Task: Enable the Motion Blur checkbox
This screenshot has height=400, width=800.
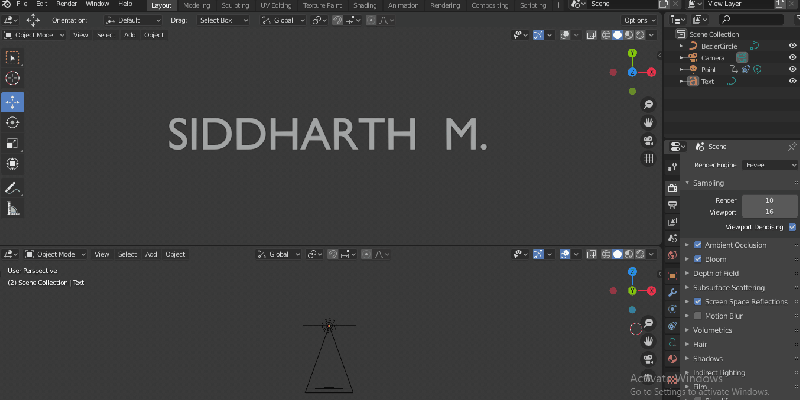Action: [697, 316]
